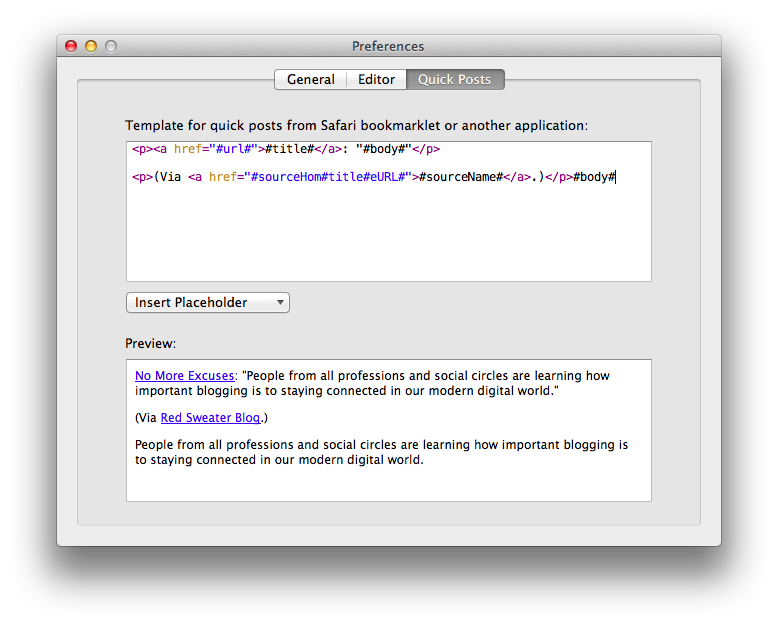Follow the No More Excuses link

[x=185, y=377]
